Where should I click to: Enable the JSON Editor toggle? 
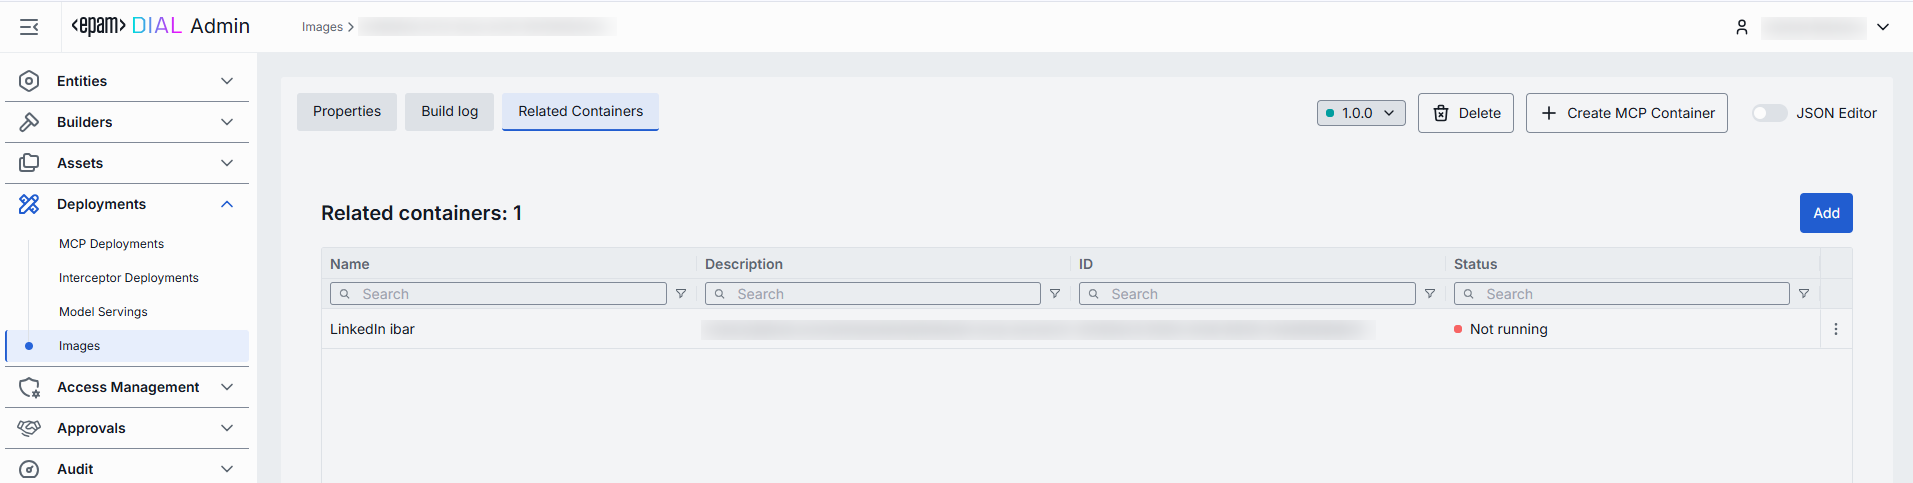click(1769, 113)
